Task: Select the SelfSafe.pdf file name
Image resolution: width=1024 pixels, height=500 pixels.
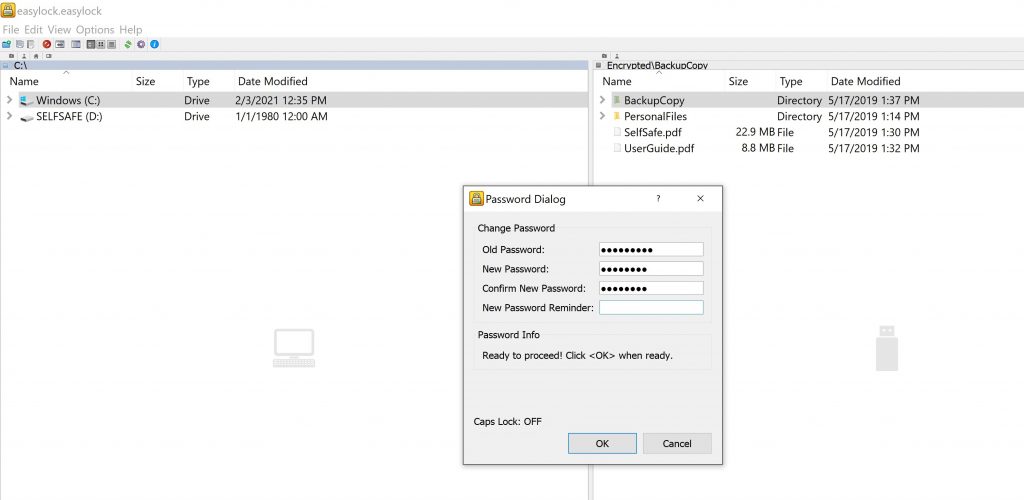Action: 654,133
